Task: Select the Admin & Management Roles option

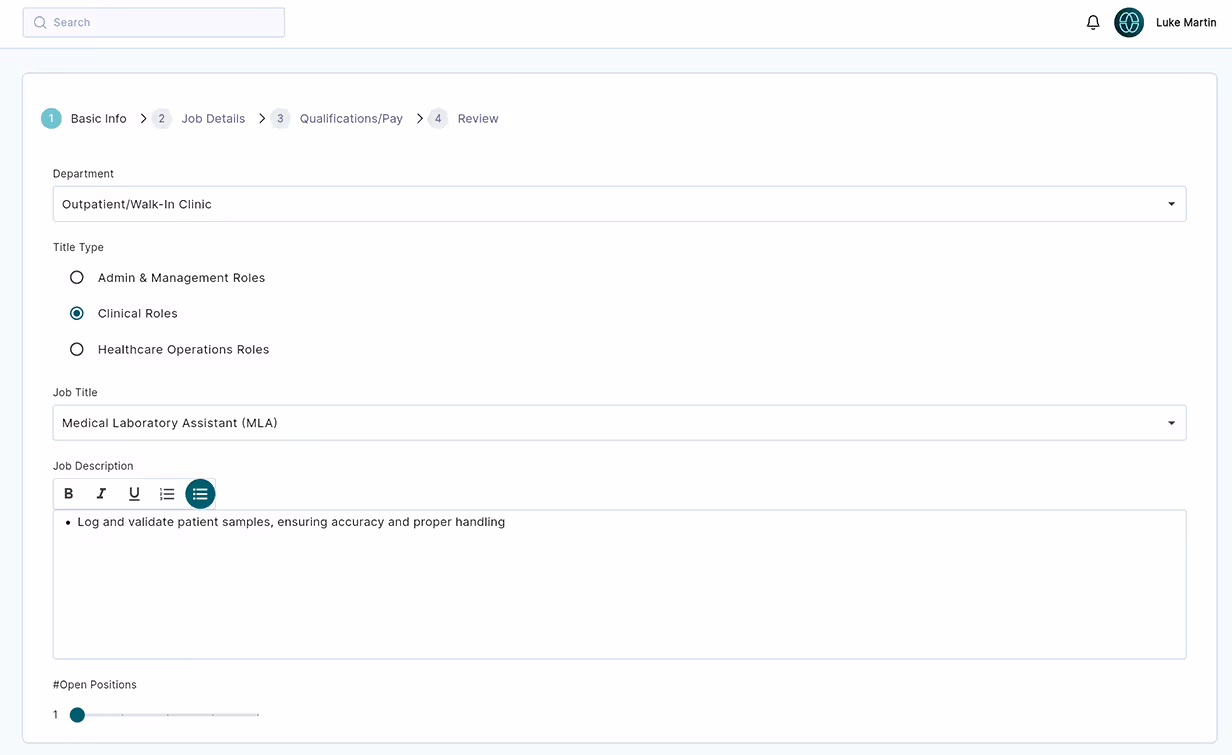Action: (x=77, y=277)
